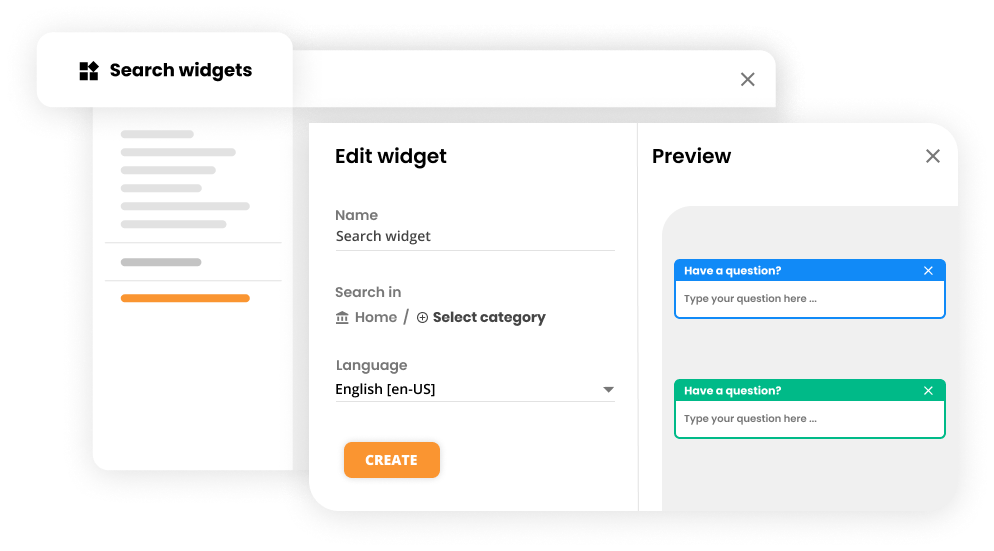This screenshot has width=994, height=551.
Task: Dismiss the blue question widget
Action: click(x=928, y=271)
